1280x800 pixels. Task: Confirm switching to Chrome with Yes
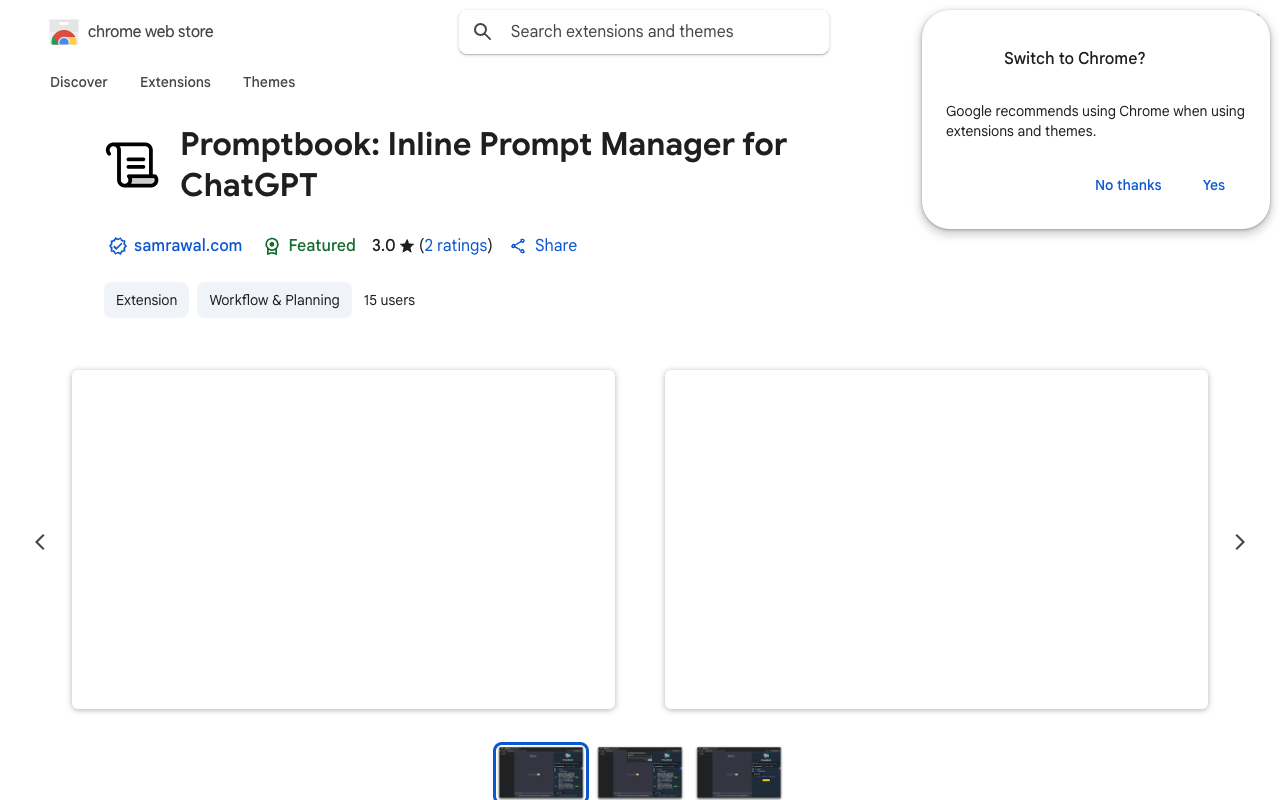[1214, 185]
